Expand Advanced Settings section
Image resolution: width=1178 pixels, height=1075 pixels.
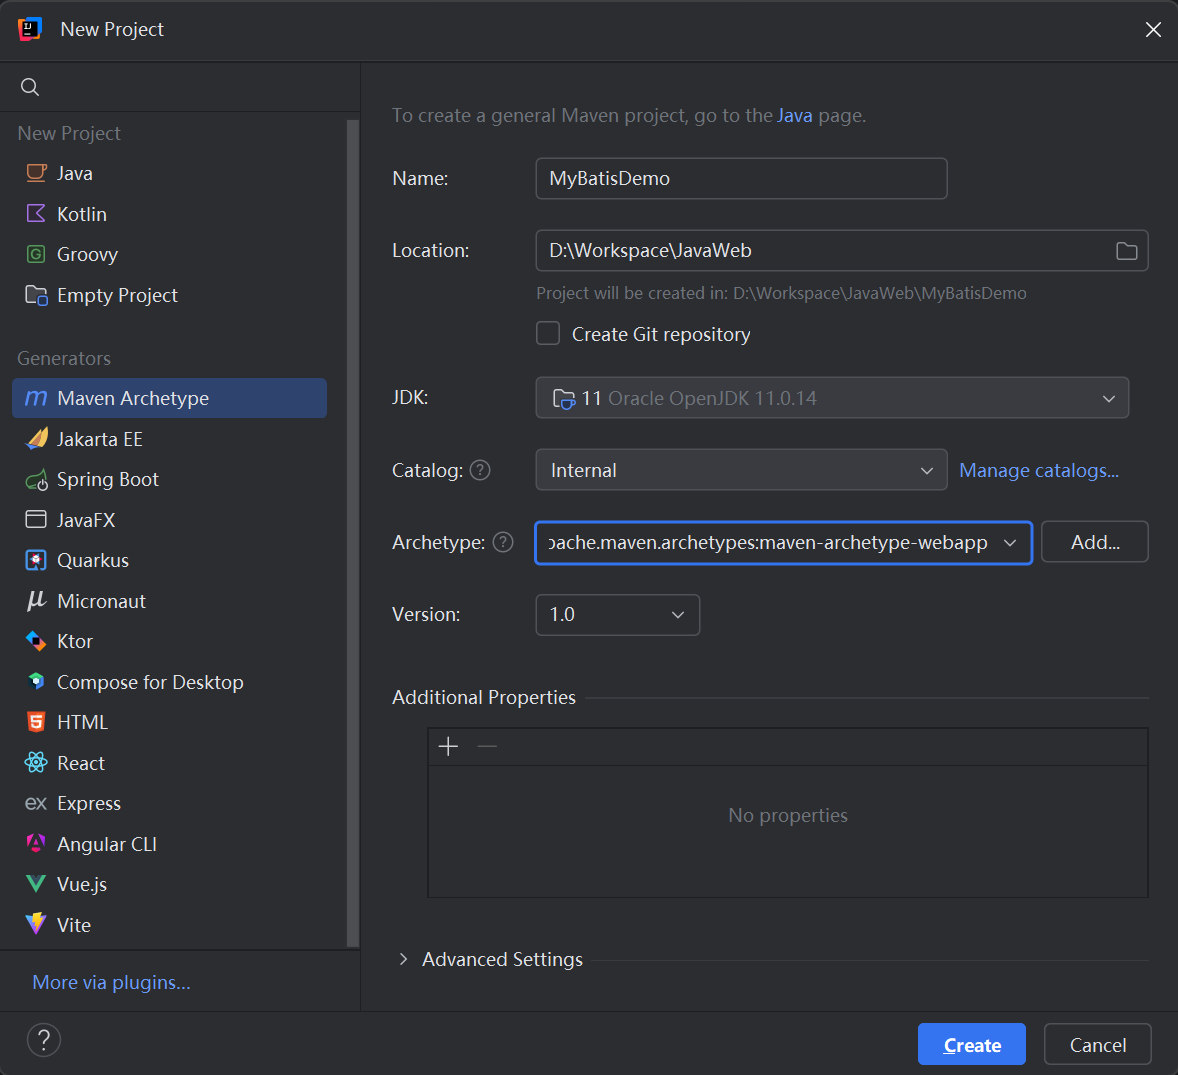pos(403,959)
